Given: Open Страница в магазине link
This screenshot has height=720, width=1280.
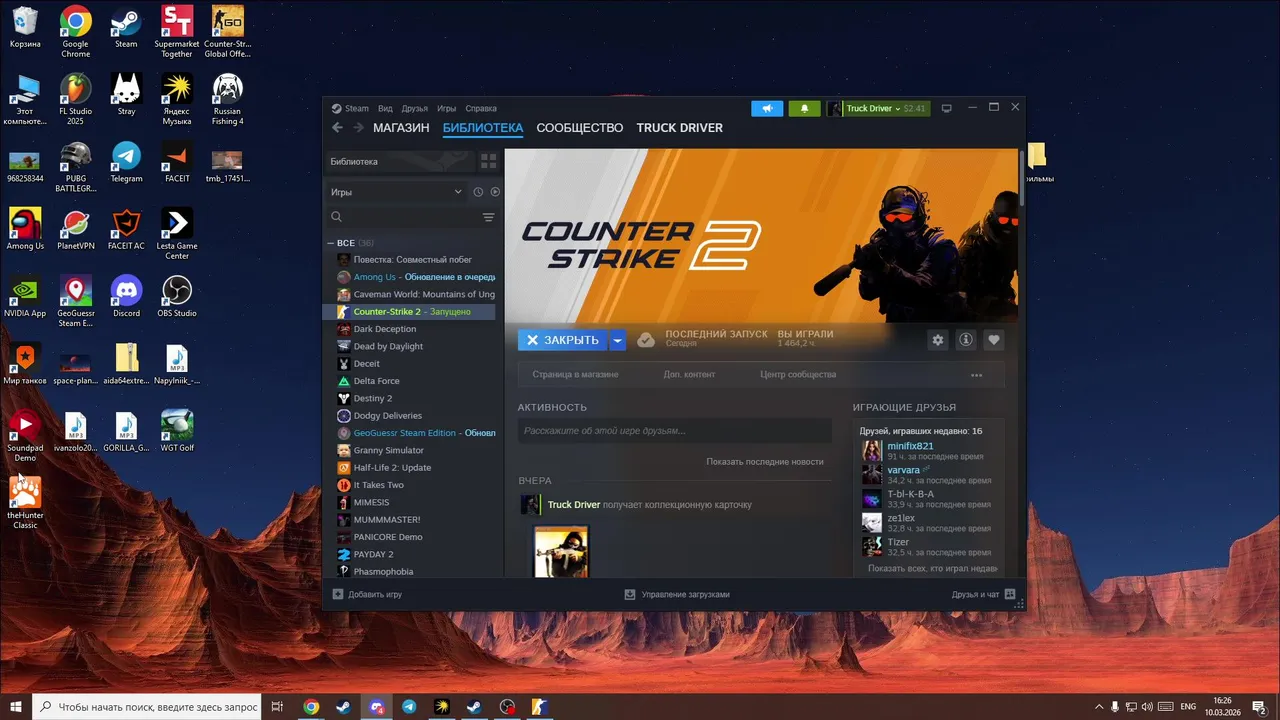Looking at the screenshot, I should pyautogui.click(x=575, y=375).
